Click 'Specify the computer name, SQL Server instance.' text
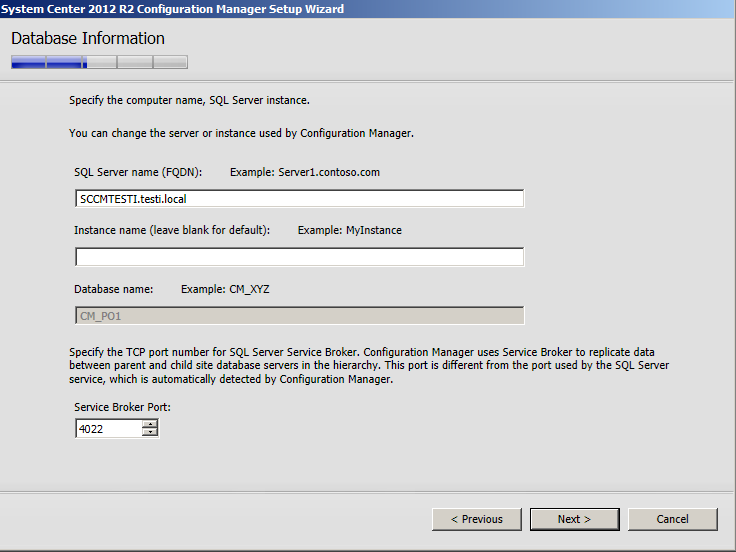 (189, 100)
